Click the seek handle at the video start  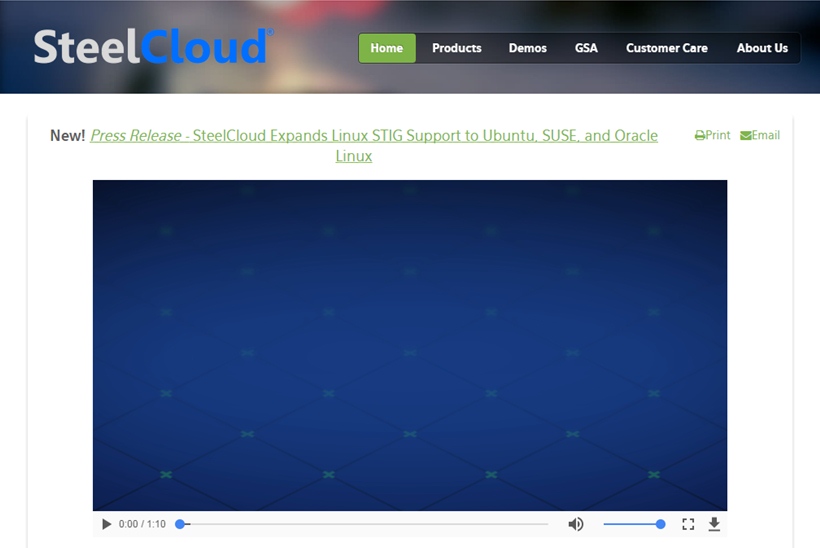click(x=181, y=524)
